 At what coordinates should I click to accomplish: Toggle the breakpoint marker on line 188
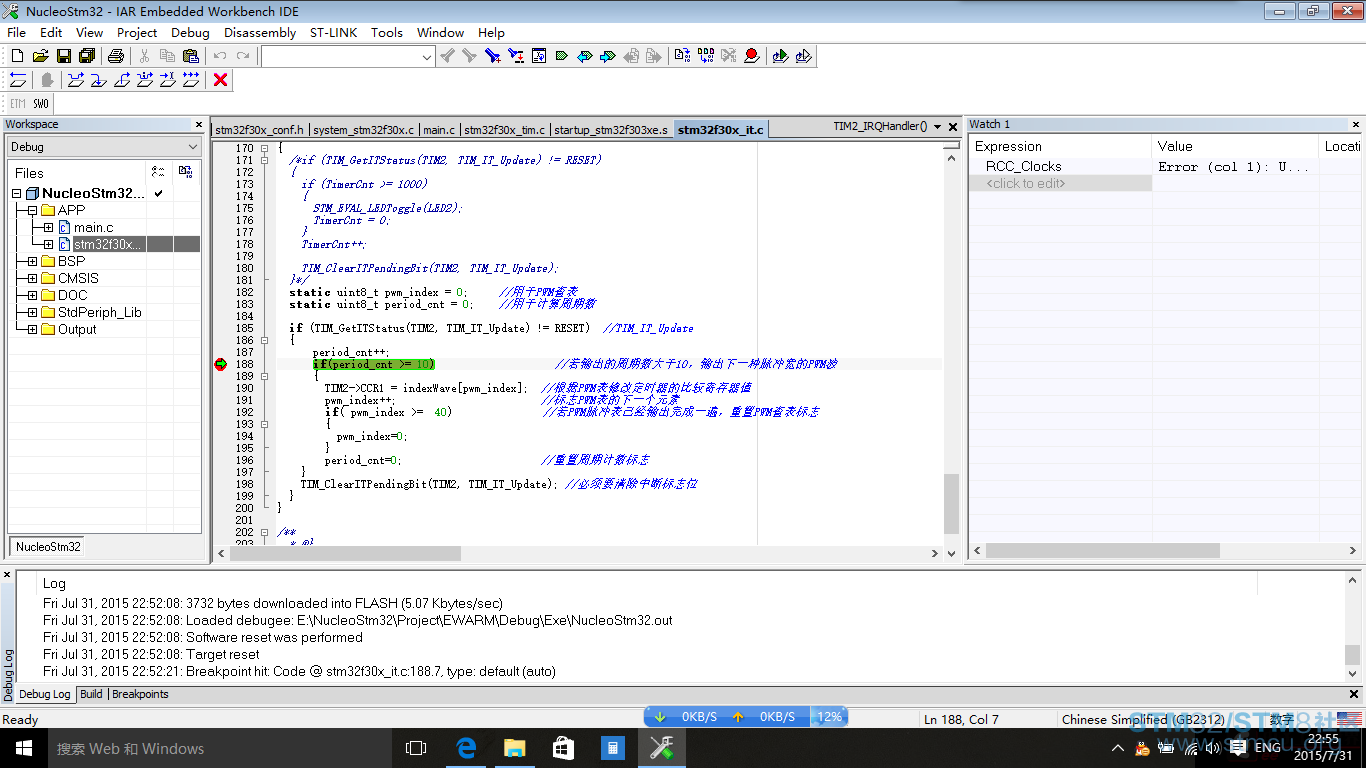220,364
